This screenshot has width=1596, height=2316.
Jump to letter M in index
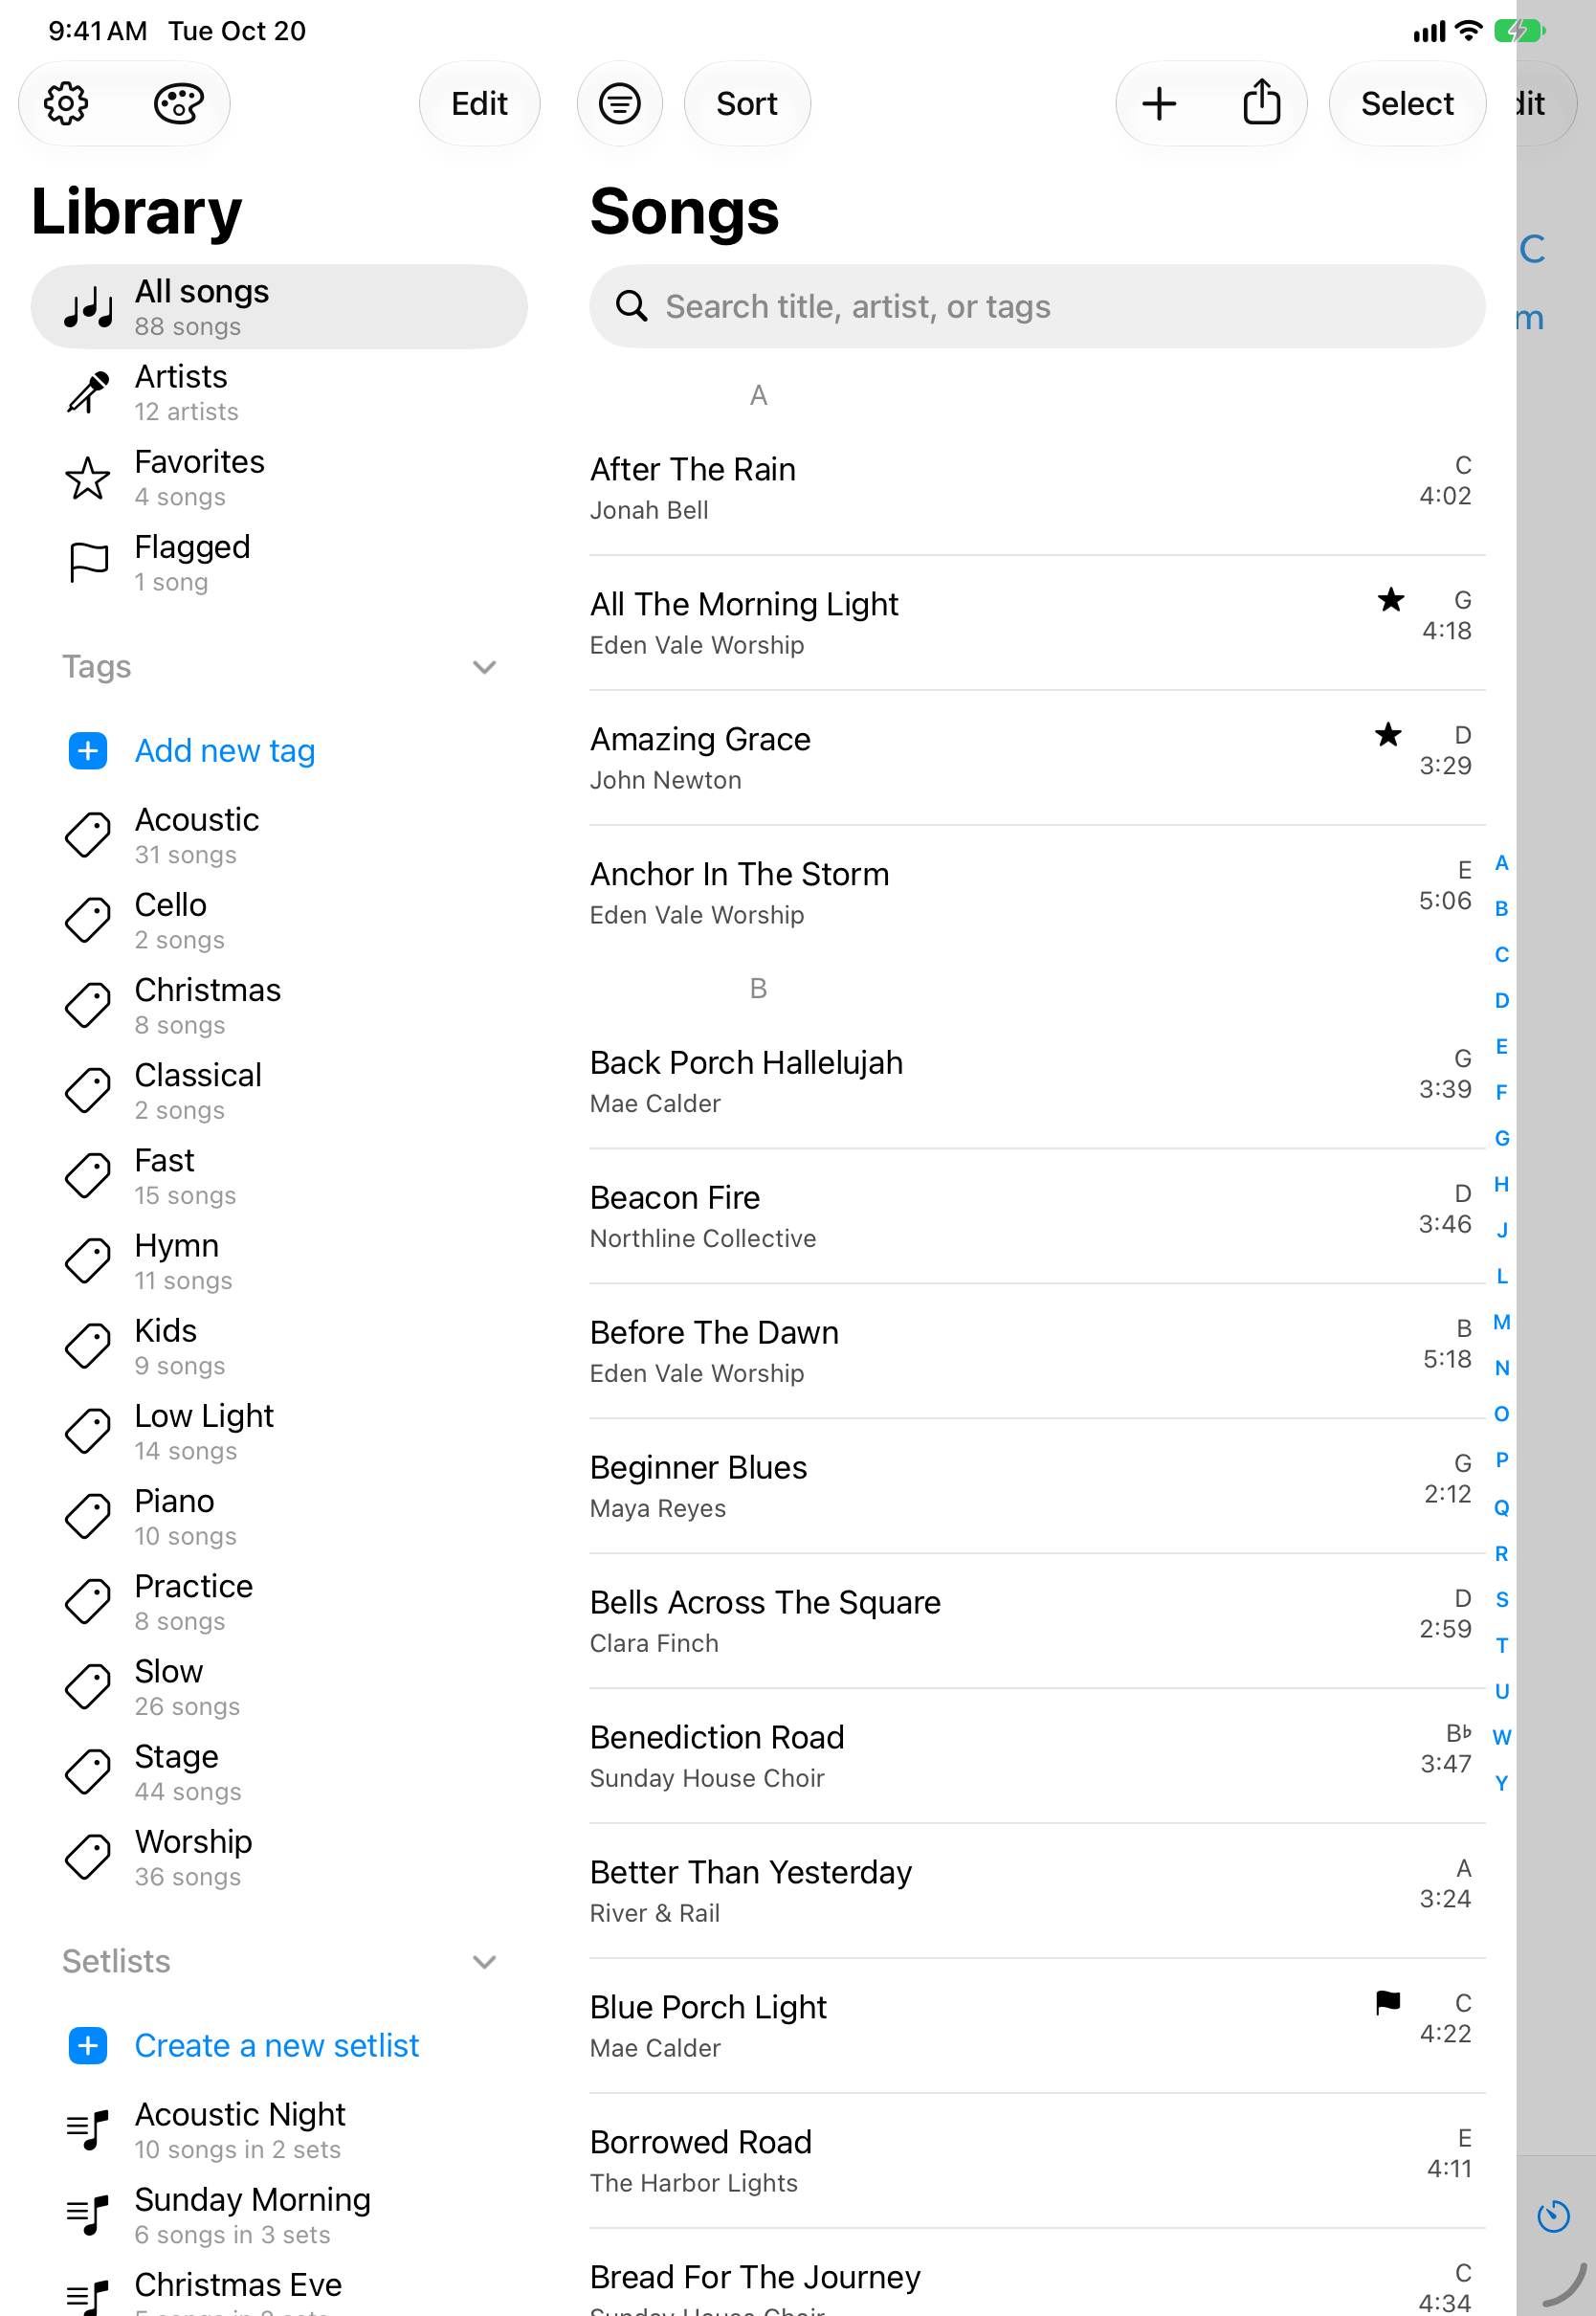point(1501,1322)
